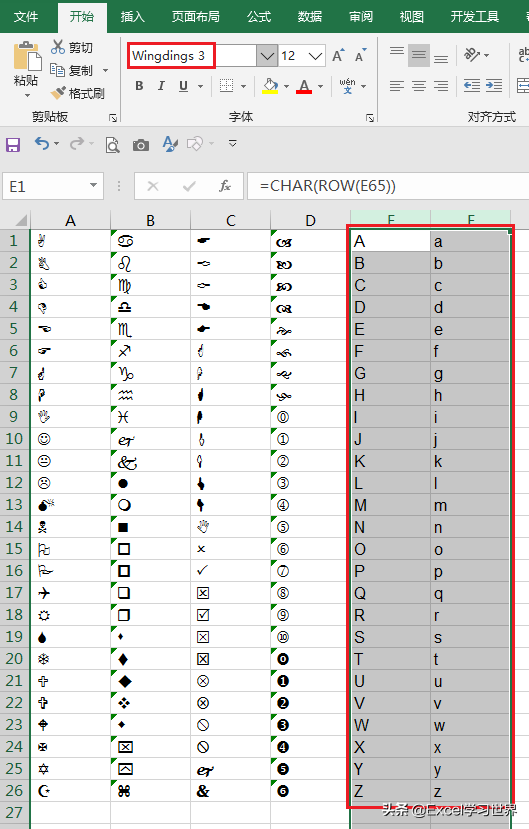The image size is (529, 829).
Task: Click the Redo arrow
Action: click(77, 143)
